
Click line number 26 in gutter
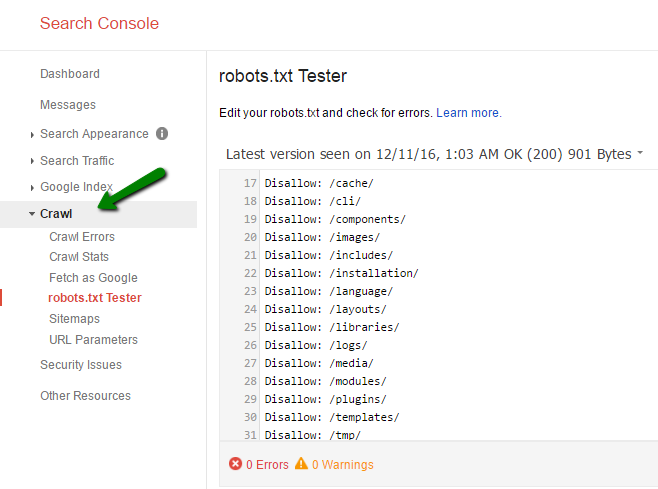250,345
